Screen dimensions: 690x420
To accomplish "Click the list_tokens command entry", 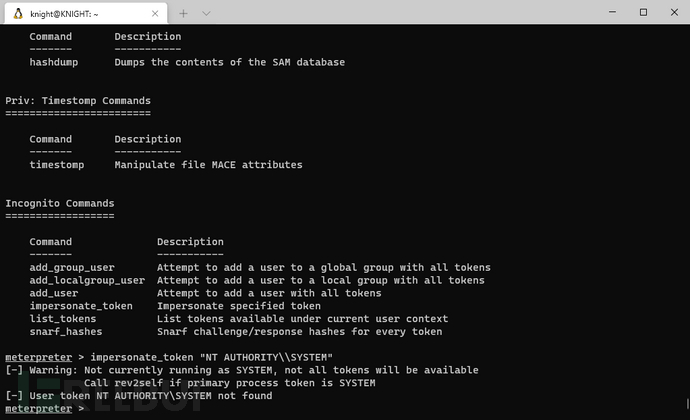I will click(62, 319).
